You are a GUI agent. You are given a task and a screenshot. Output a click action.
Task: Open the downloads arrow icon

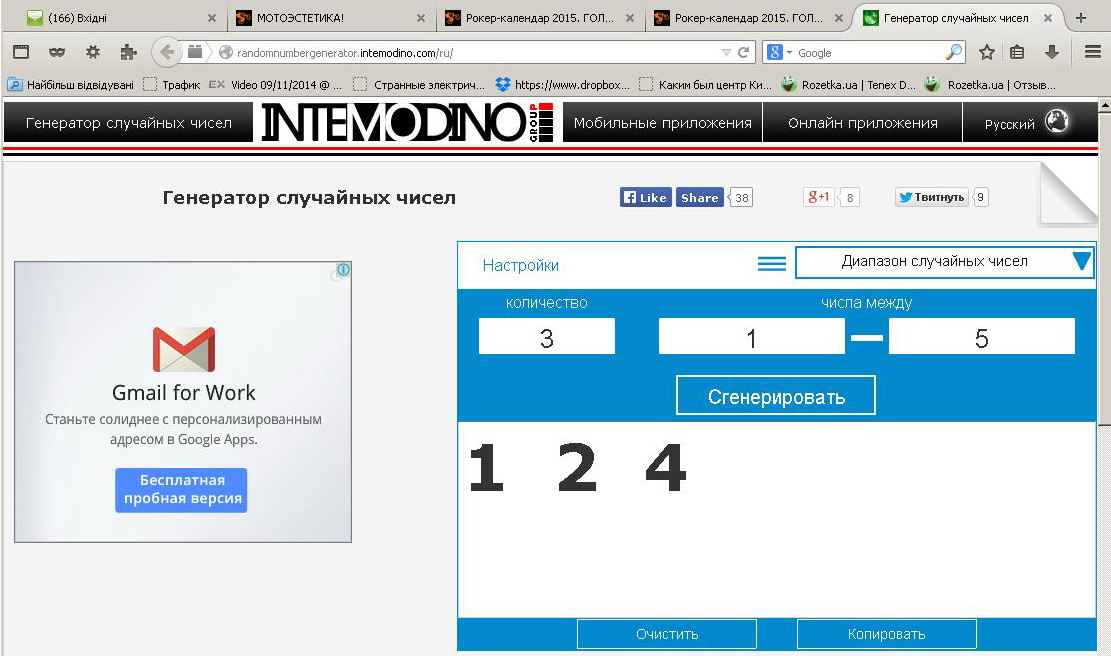1051,52
